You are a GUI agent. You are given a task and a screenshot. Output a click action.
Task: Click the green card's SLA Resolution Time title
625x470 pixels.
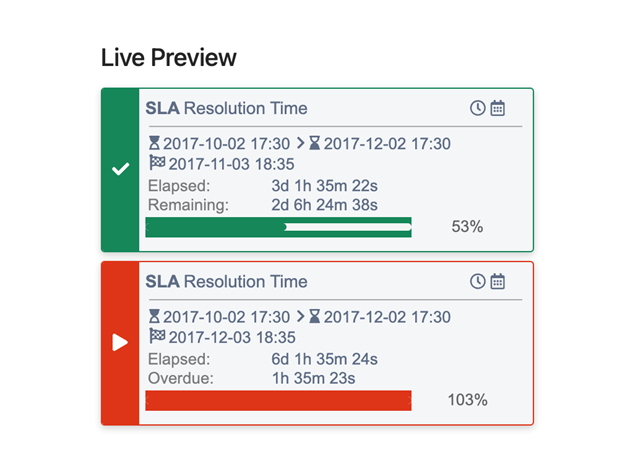coord(227,108)
